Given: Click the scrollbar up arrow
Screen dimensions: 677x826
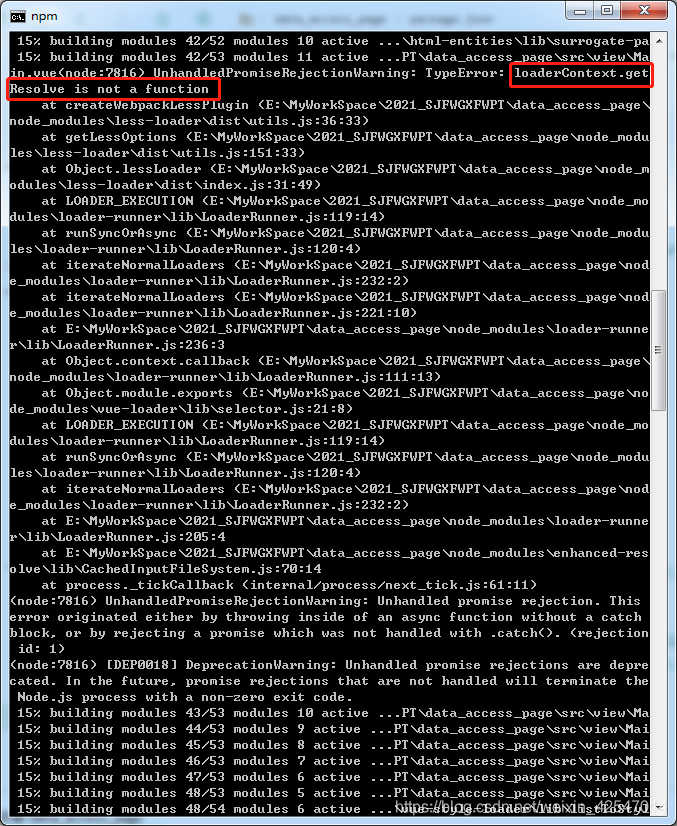Looking at the screenshot, I should tap(659, 41).
